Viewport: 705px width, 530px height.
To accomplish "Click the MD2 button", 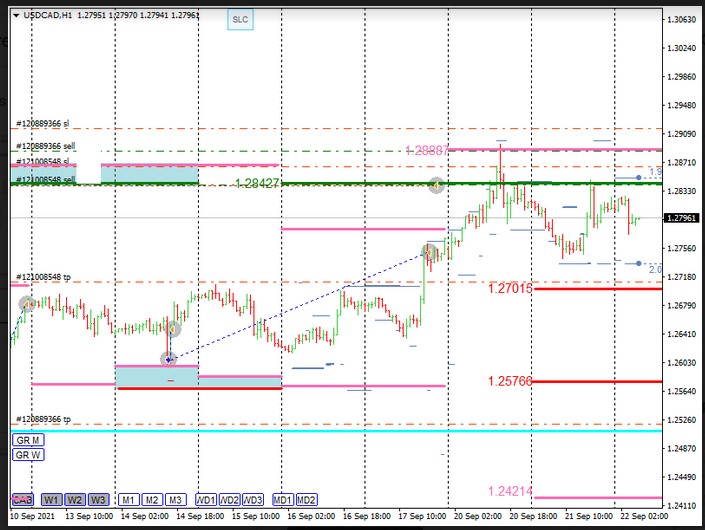I will tap(307, 500).
